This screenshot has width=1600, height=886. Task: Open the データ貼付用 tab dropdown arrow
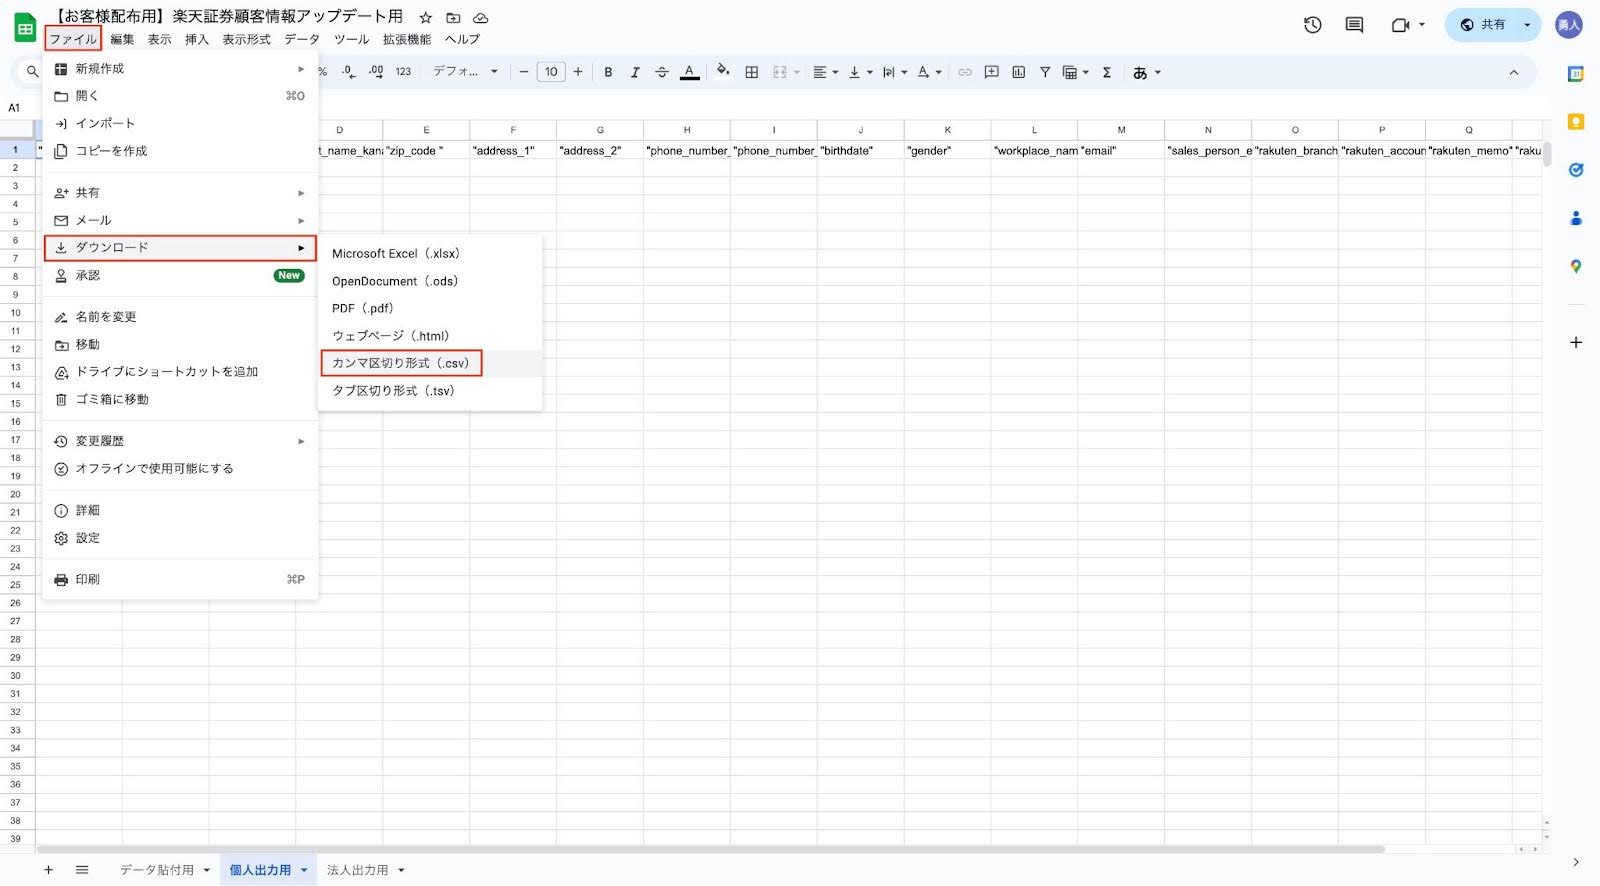pyautogui.click(x=207, y=870)
